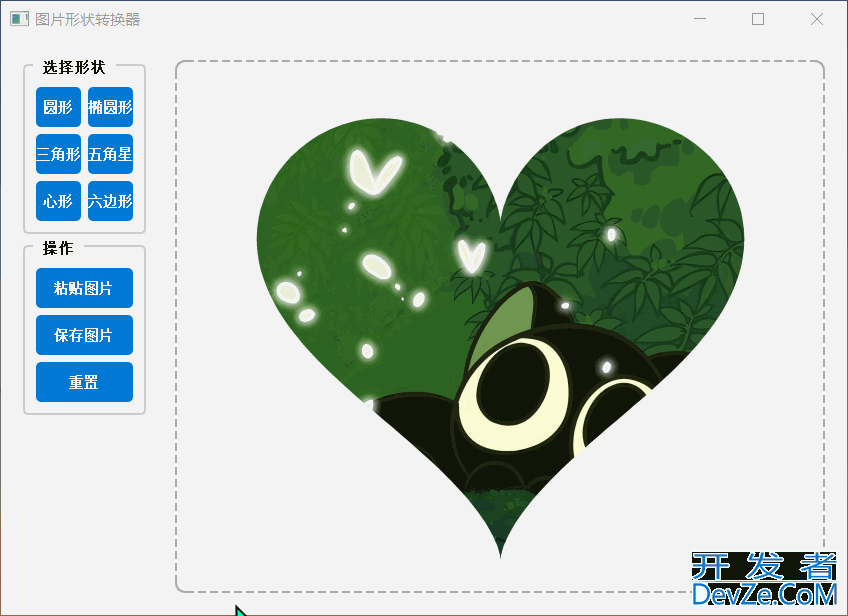The height and width of the screenshot is (616, 848).
Task: Click the 操作 group box label
Action: tap(58, 248)
